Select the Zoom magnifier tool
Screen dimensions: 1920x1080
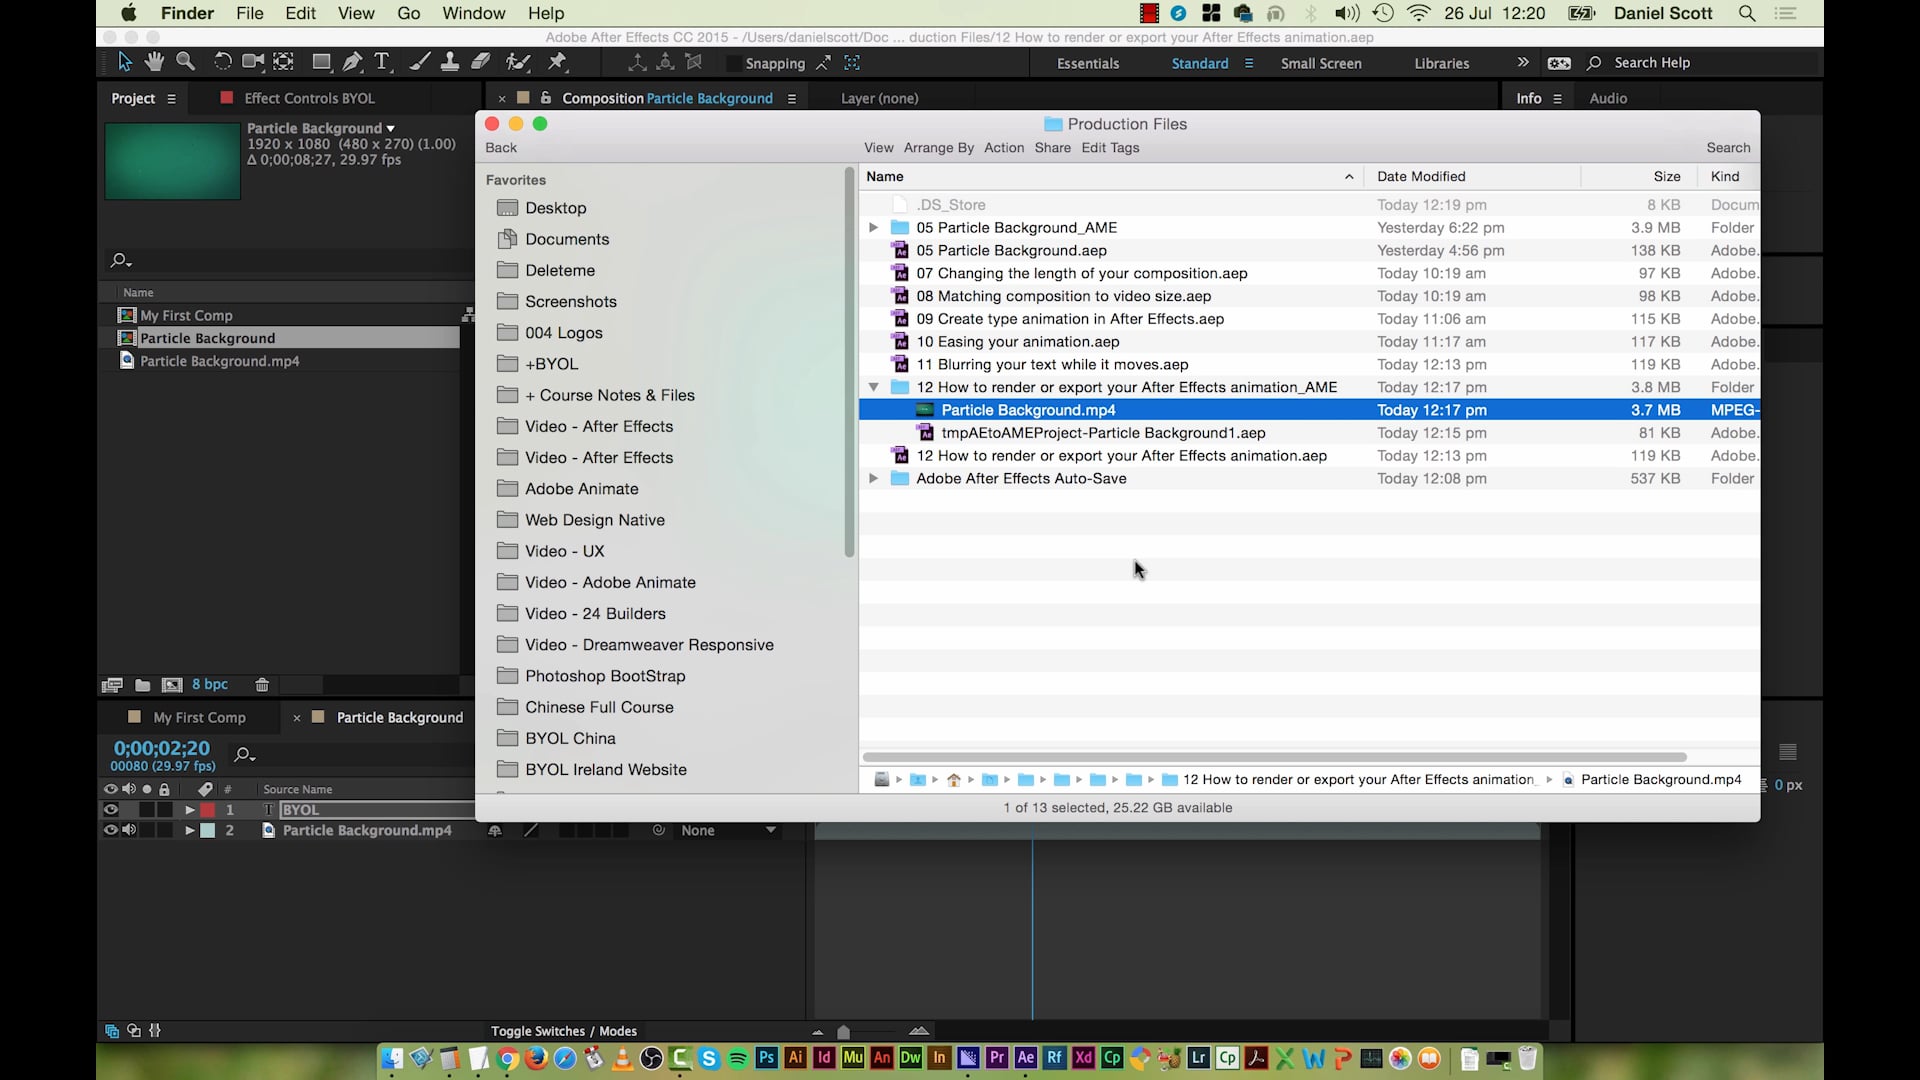pos(185,62)
